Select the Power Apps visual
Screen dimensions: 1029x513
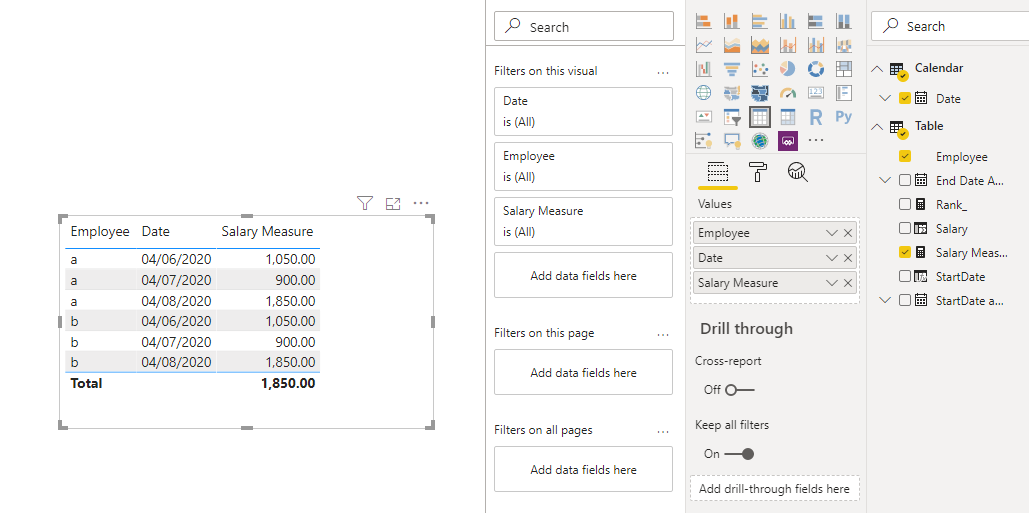click(788, 140)
